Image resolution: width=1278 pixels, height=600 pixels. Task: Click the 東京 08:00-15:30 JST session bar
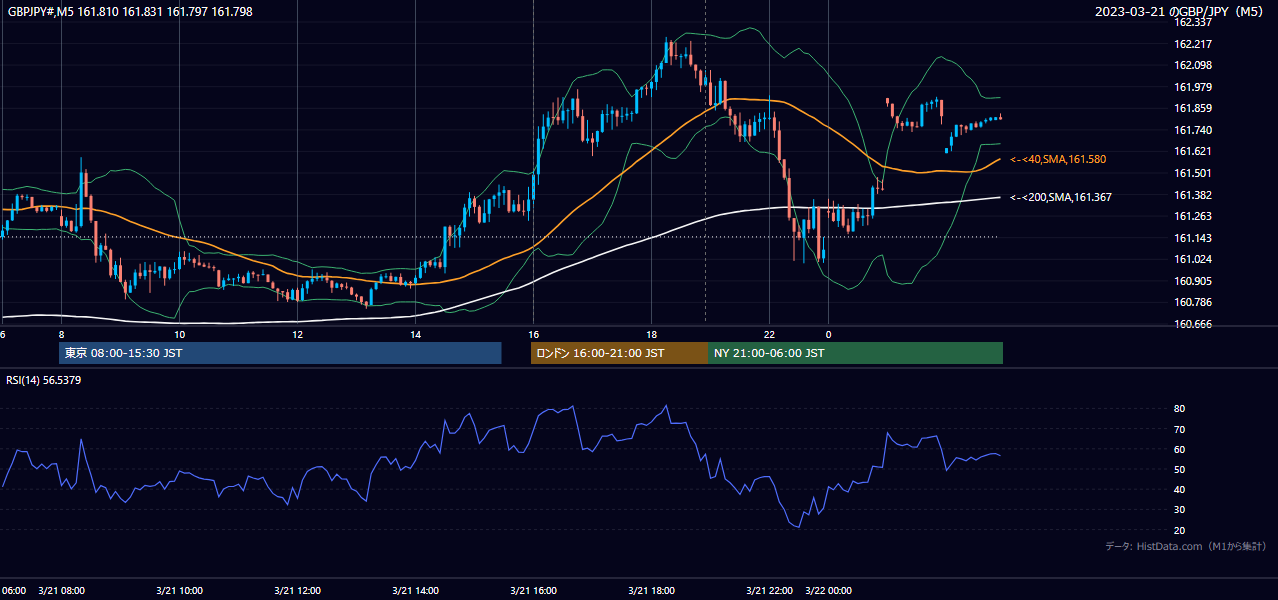280,353
